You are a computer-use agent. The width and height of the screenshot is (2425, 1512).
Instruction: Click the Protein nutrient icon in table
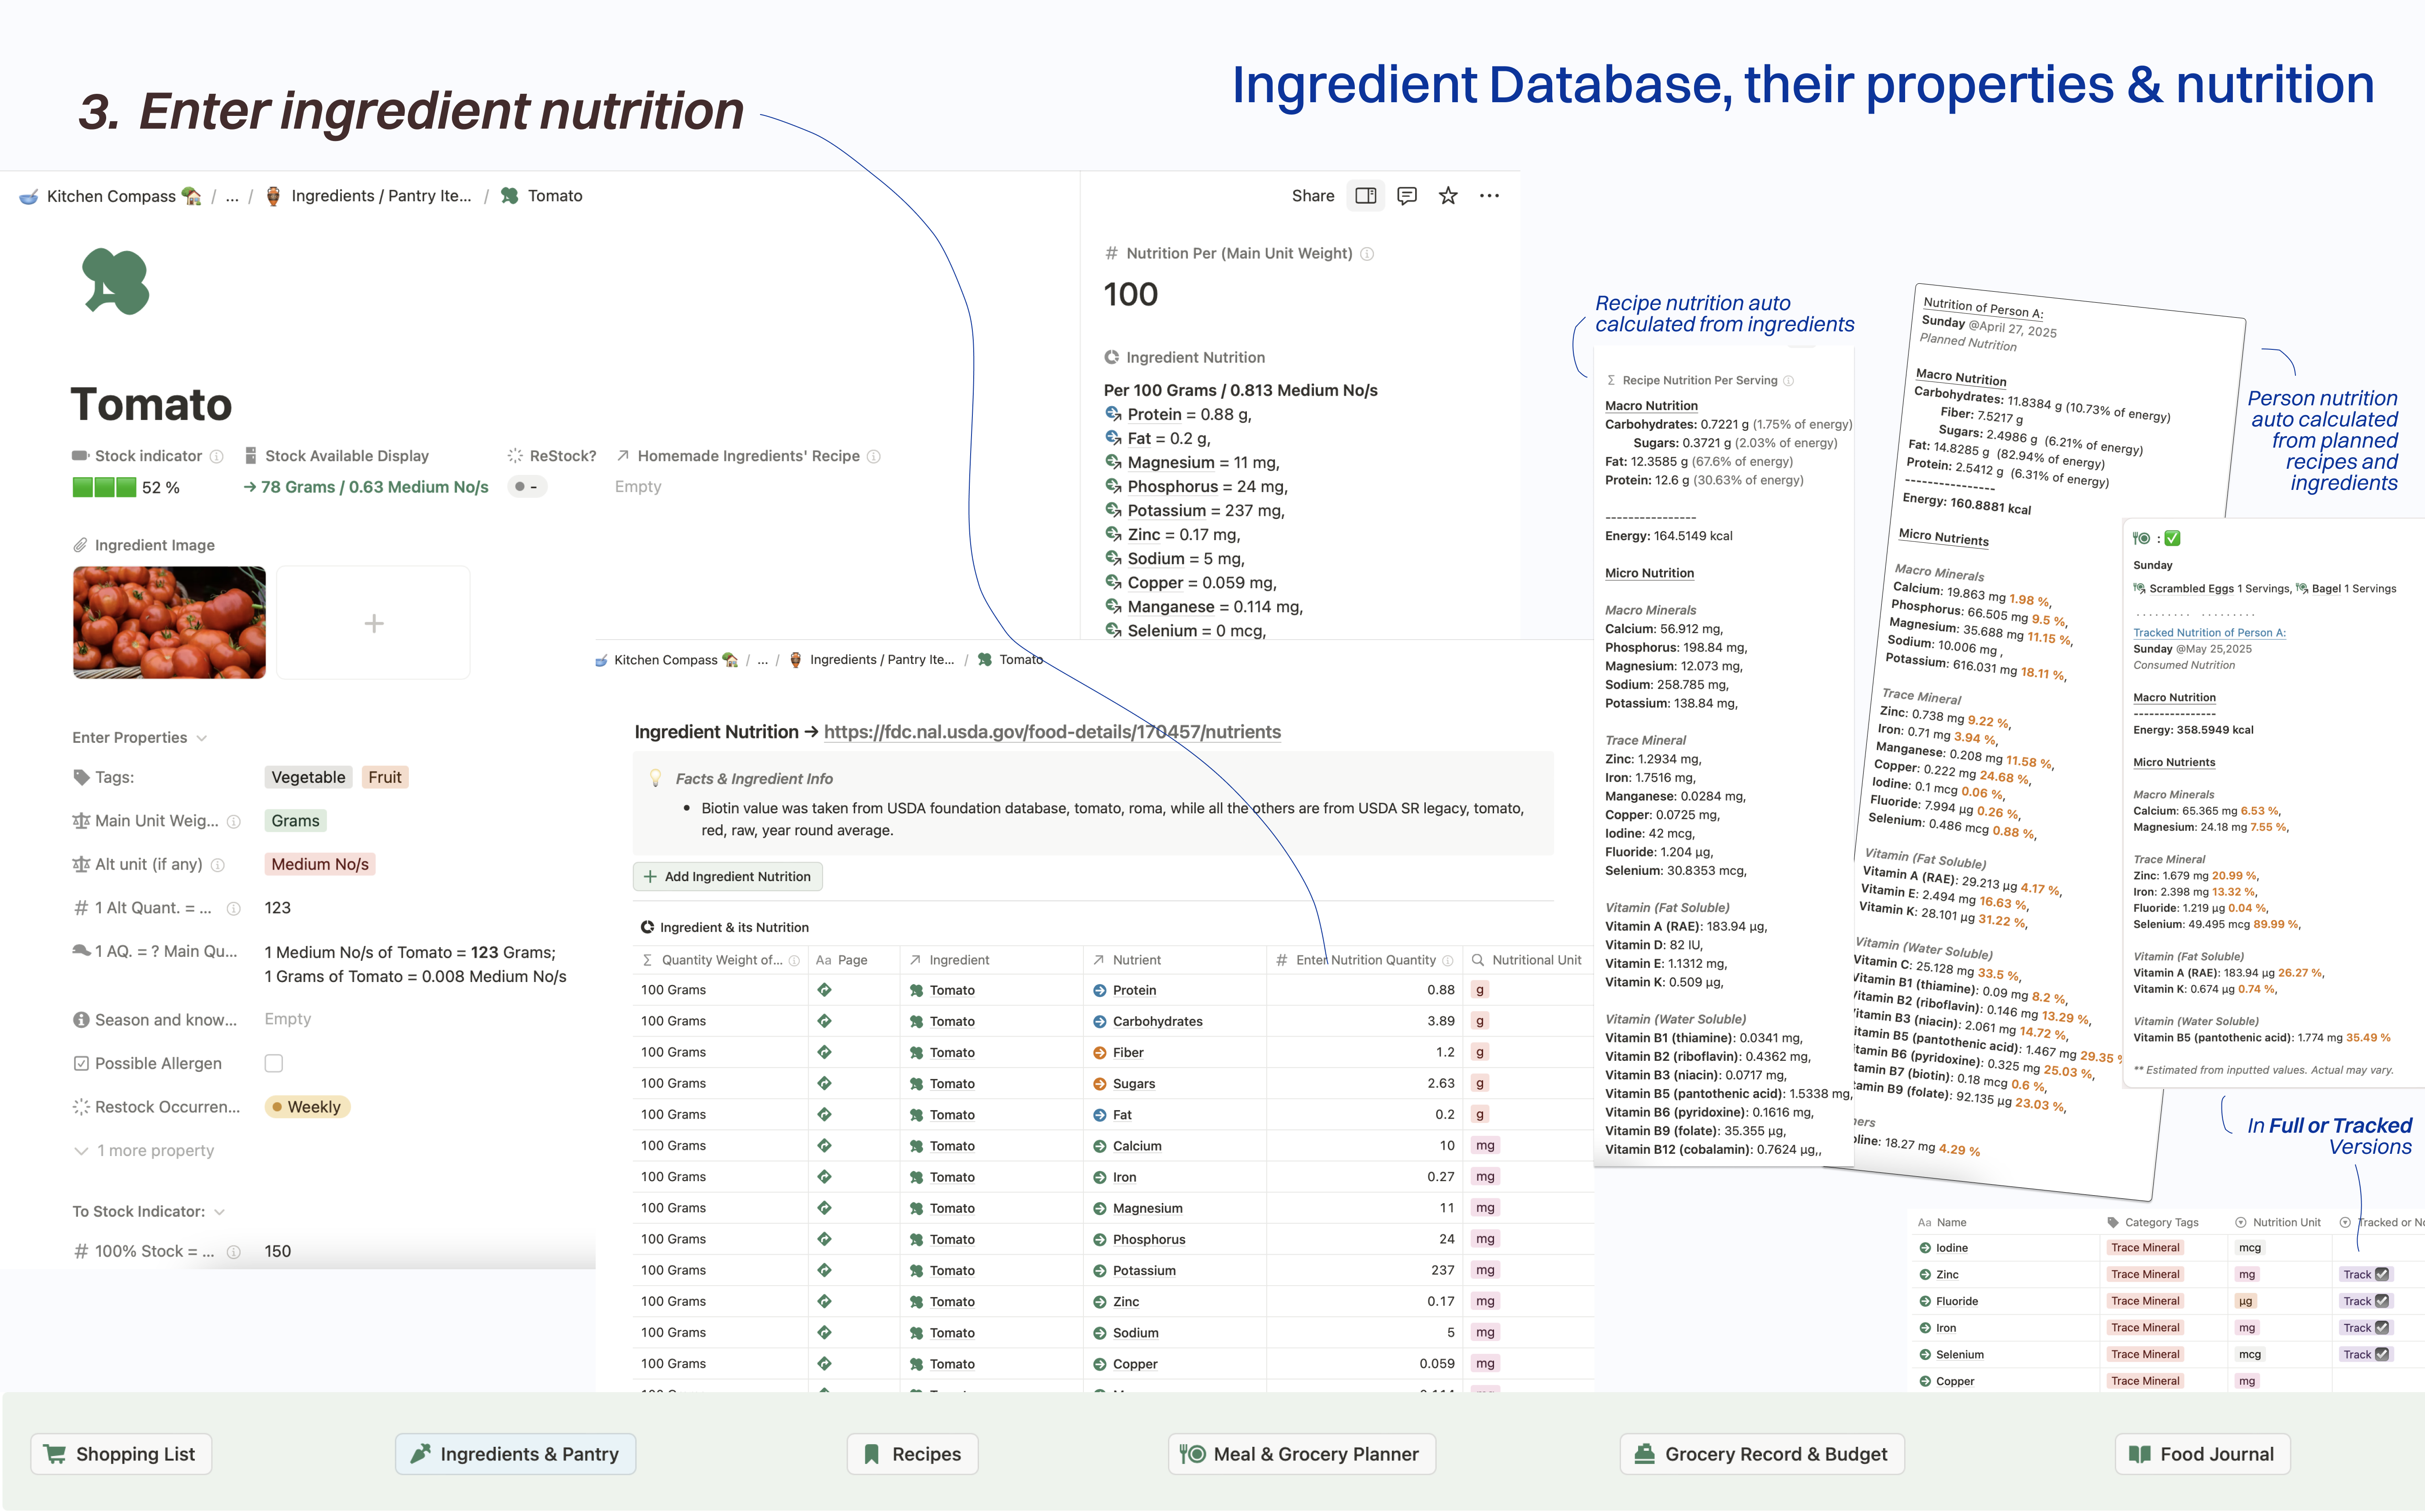click(x=1100, y=990)
